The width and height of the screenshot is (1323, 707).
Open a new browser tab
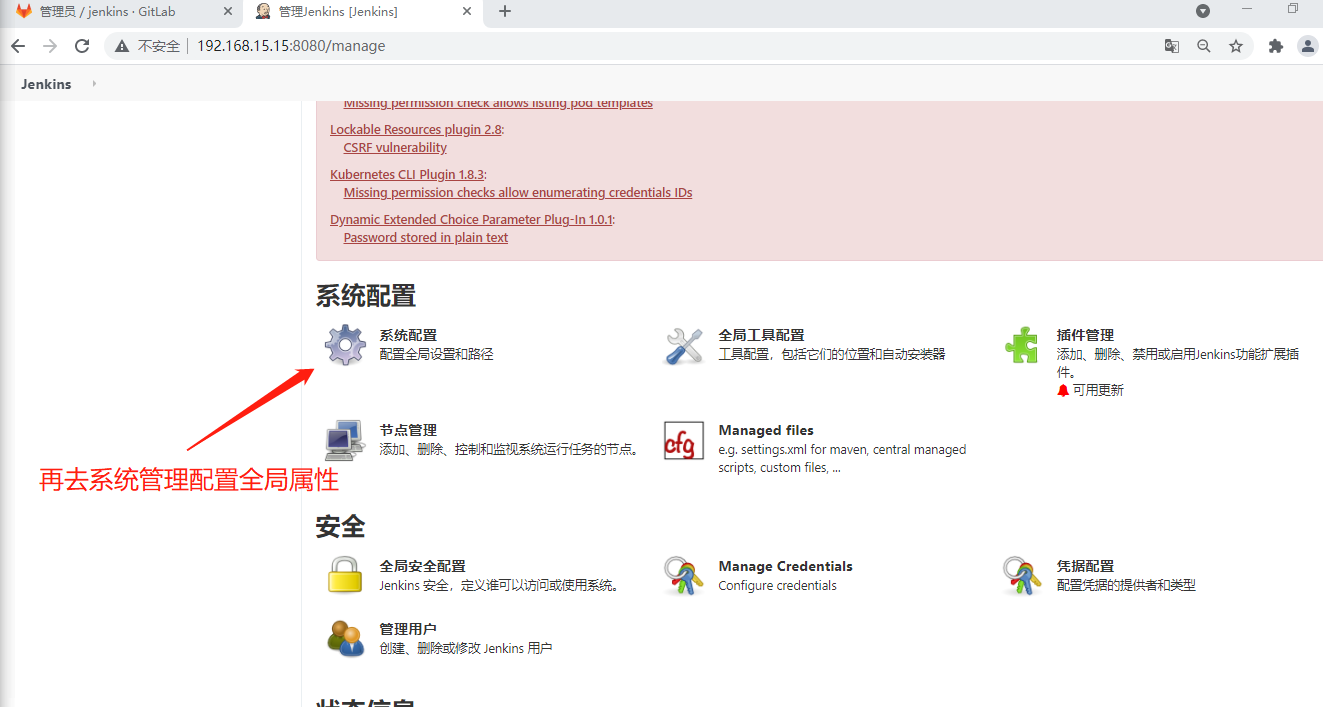(505, 12)
